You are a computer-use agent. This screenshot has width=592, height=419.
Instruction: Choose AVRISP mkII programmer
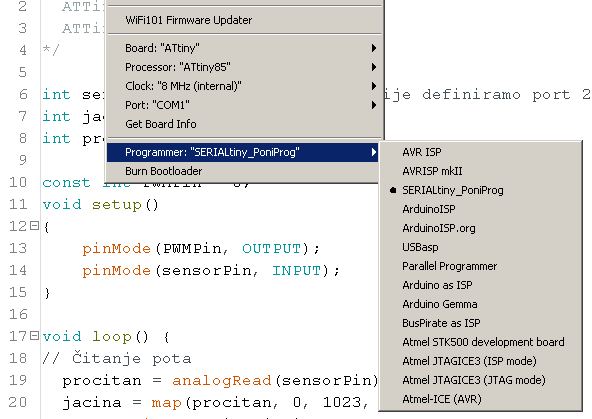(x=481, y=171)
